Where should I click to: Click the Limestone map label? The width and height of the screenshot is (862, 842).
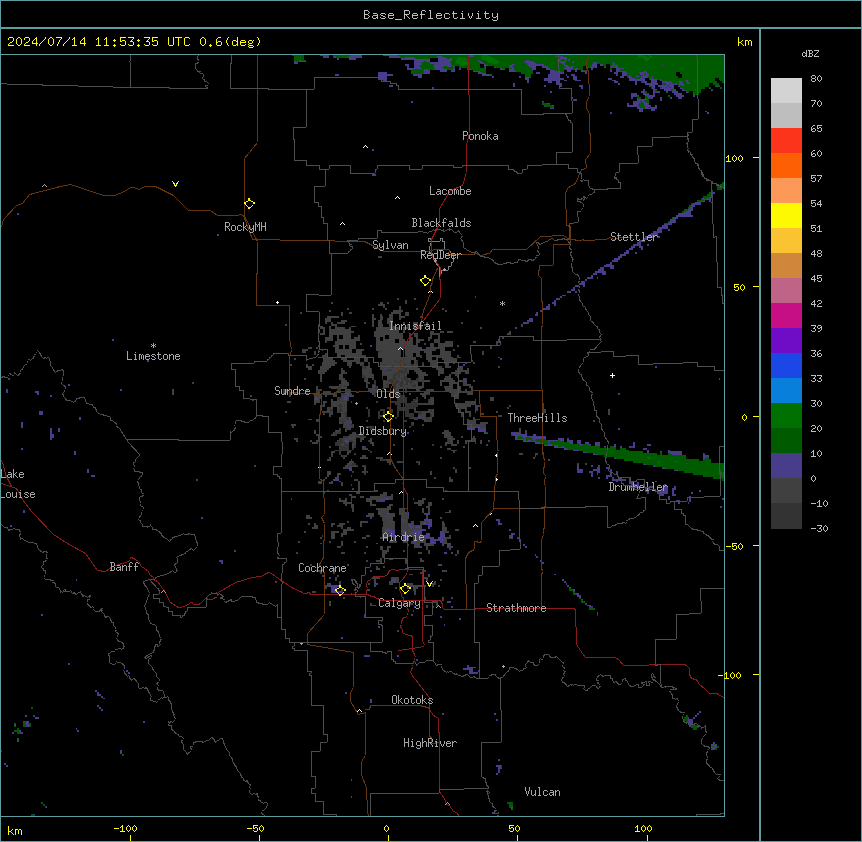coord(153,356)
